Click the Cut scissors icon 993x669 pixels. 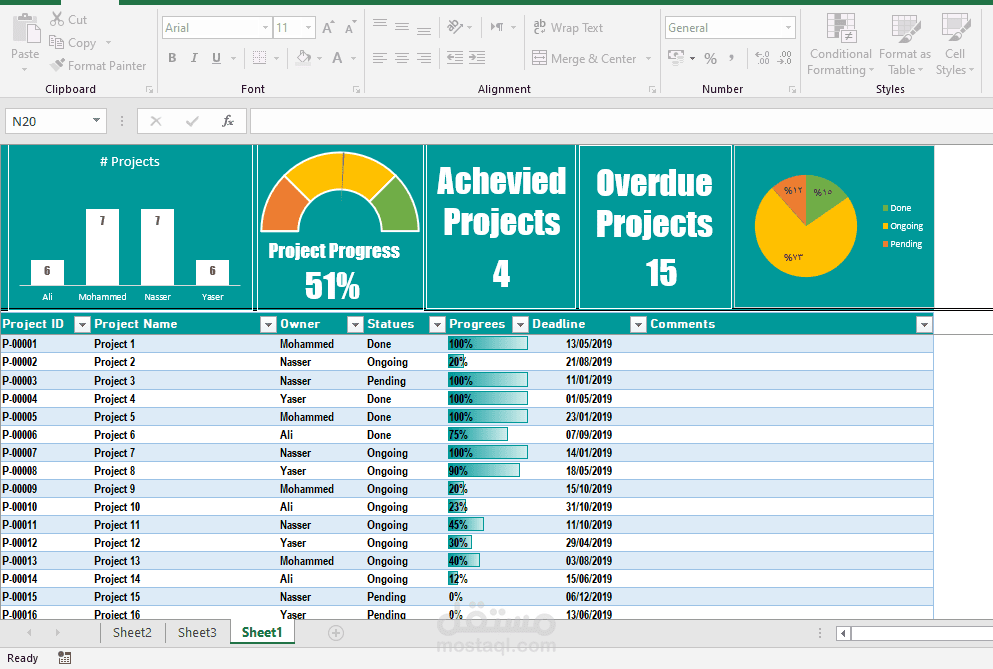coord(57,20)
